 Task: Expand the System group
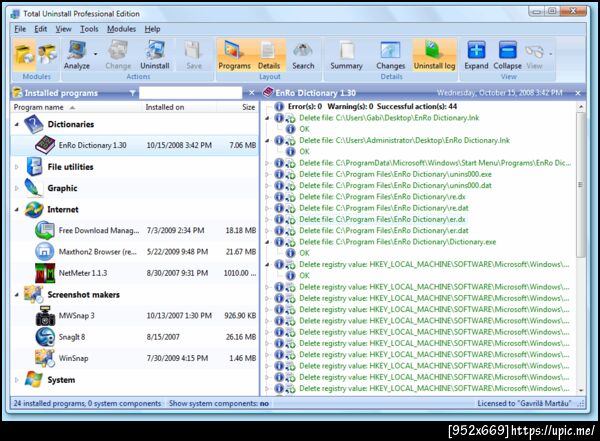pos(16,380)
